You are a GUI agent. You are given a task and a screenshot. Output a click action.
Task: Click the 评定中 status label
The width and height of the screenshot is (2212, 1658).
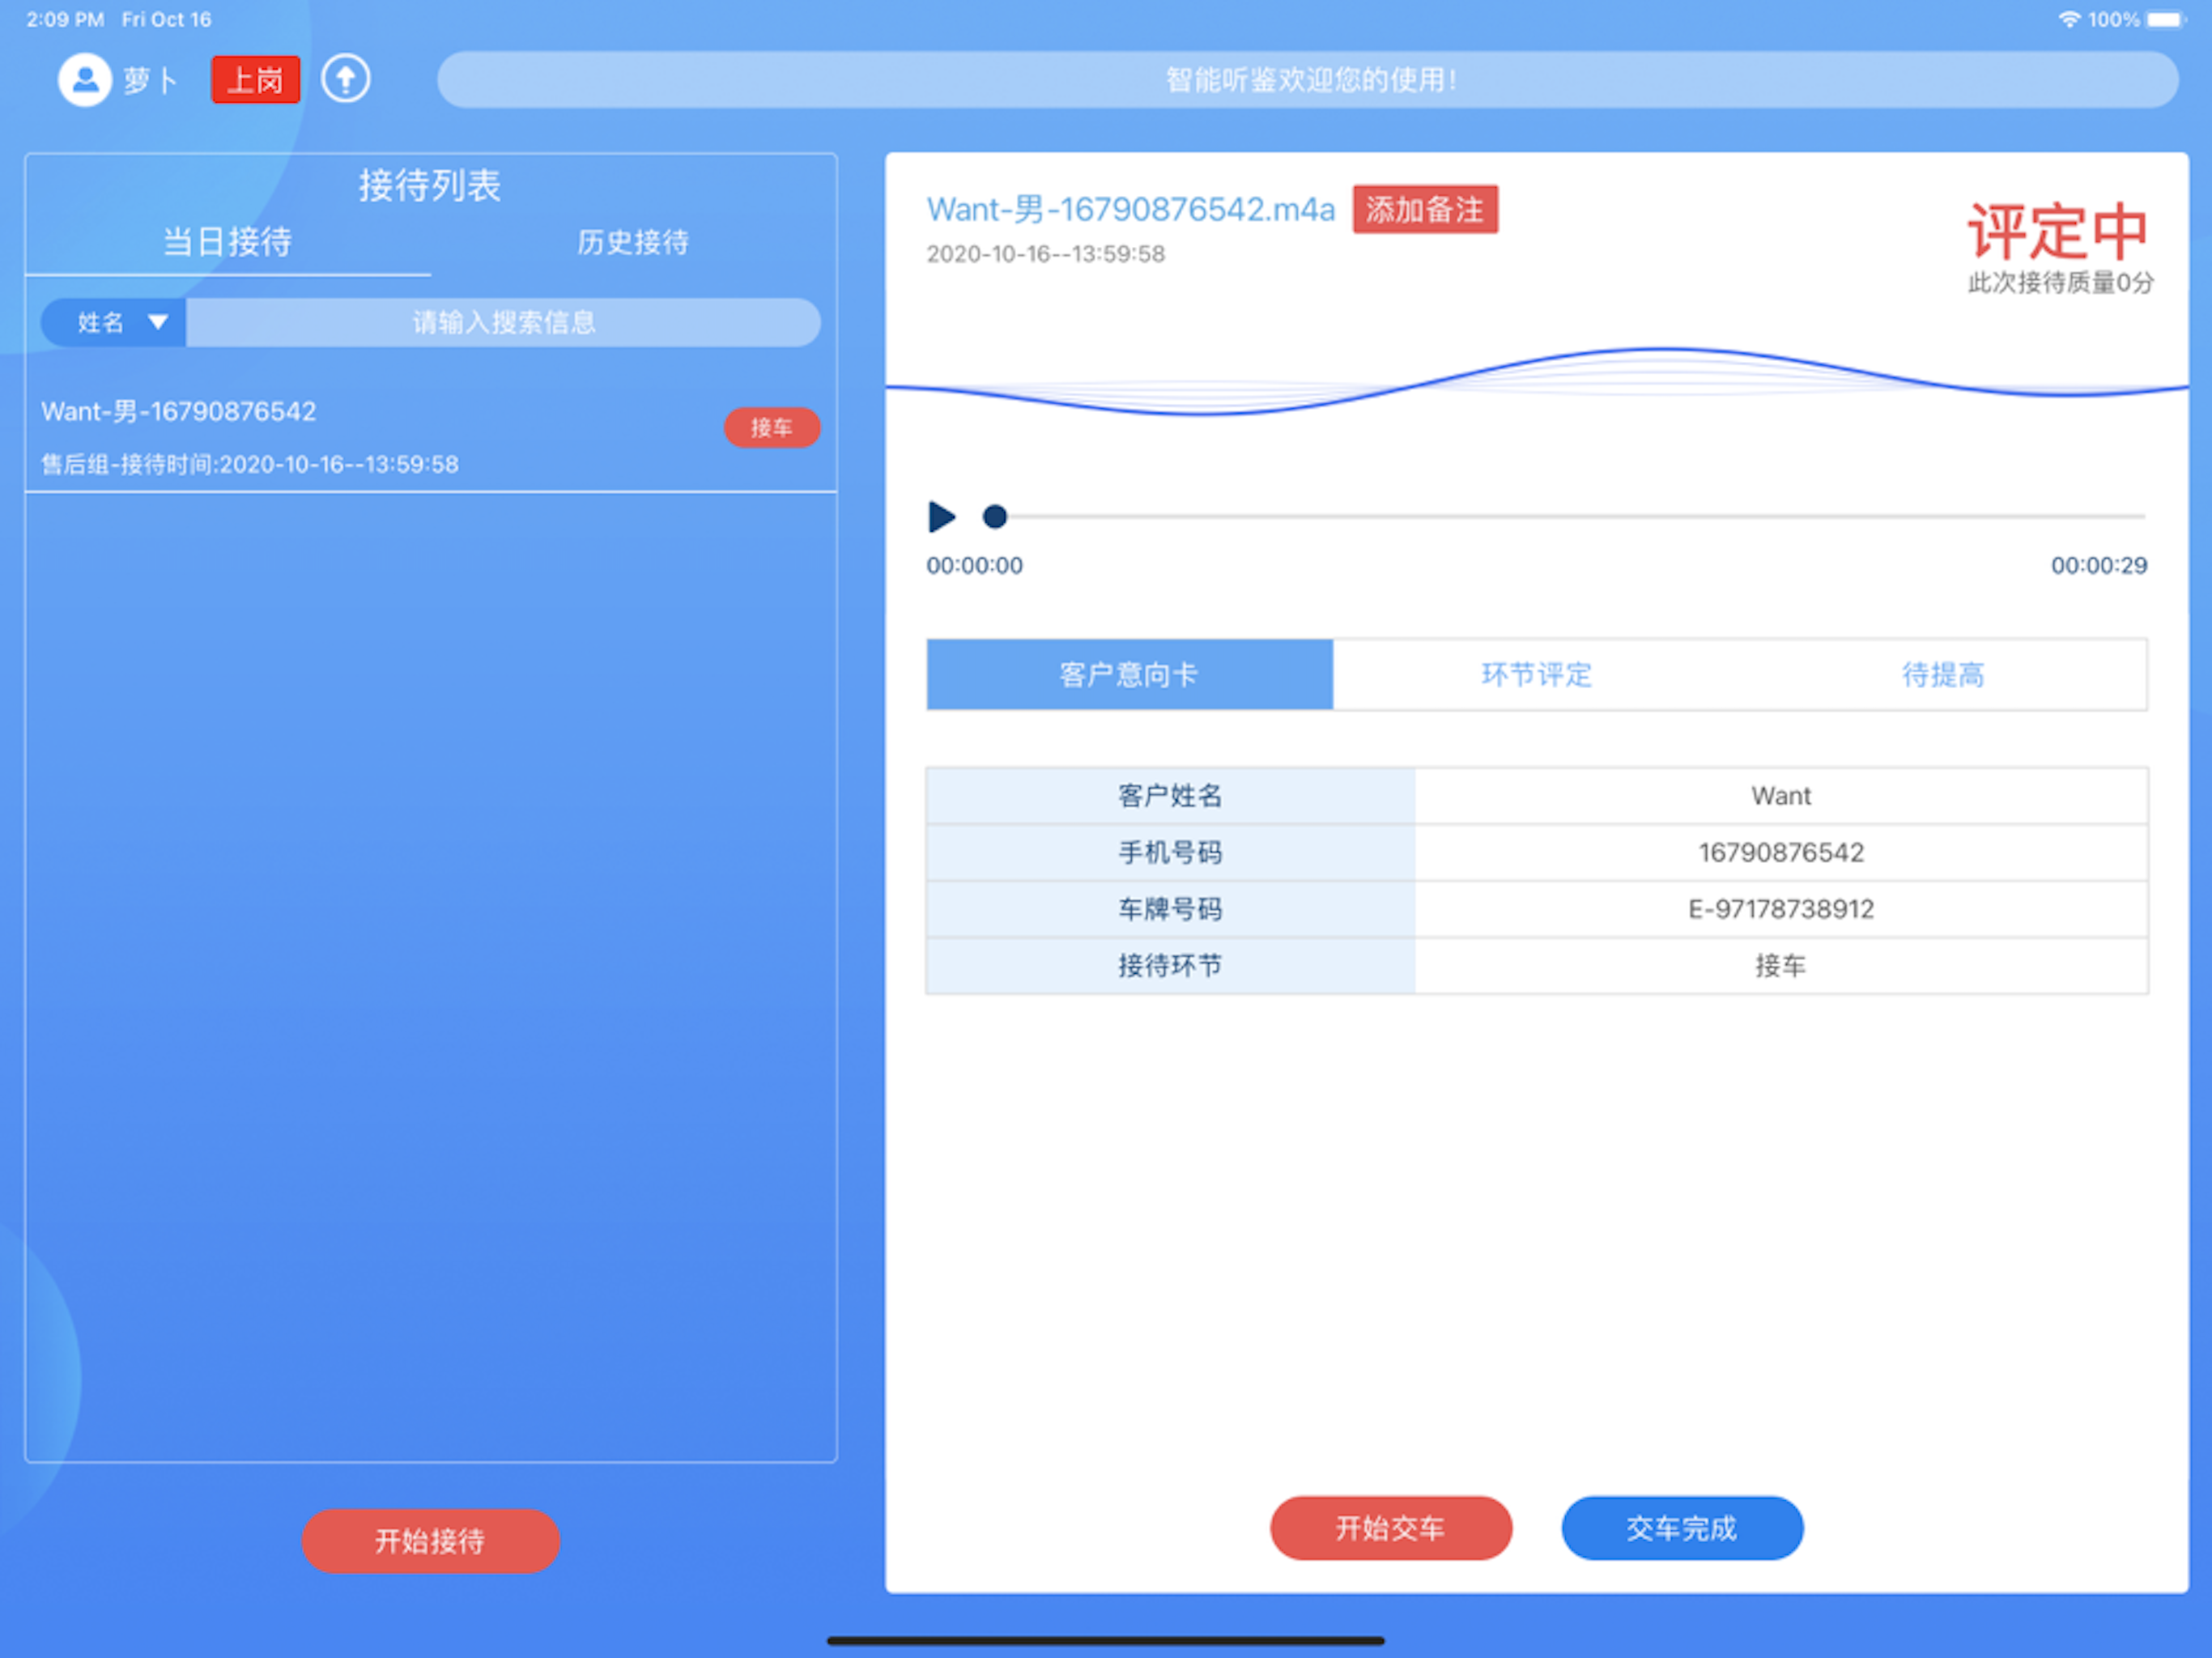2058,232
